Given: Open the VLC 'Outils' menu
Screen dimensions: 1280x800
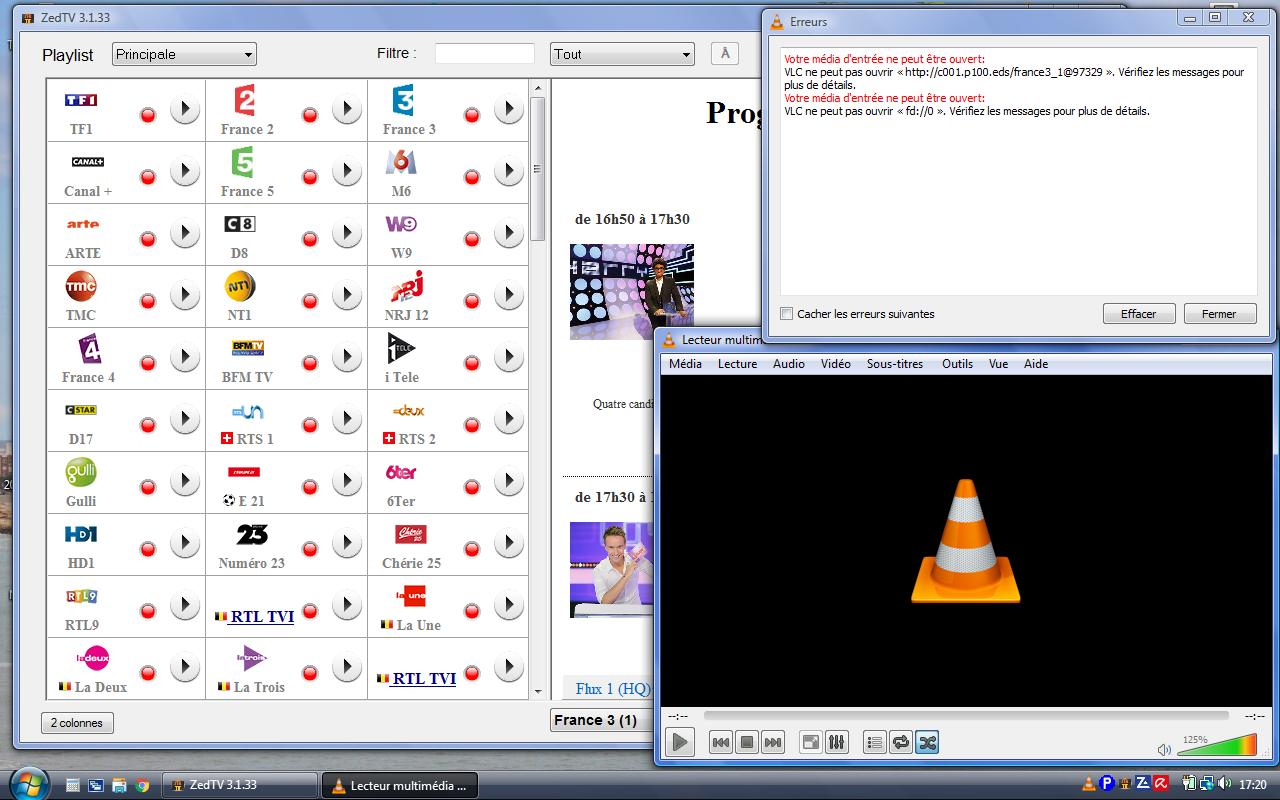Looking at the screenshot, I should pos(956,364).
